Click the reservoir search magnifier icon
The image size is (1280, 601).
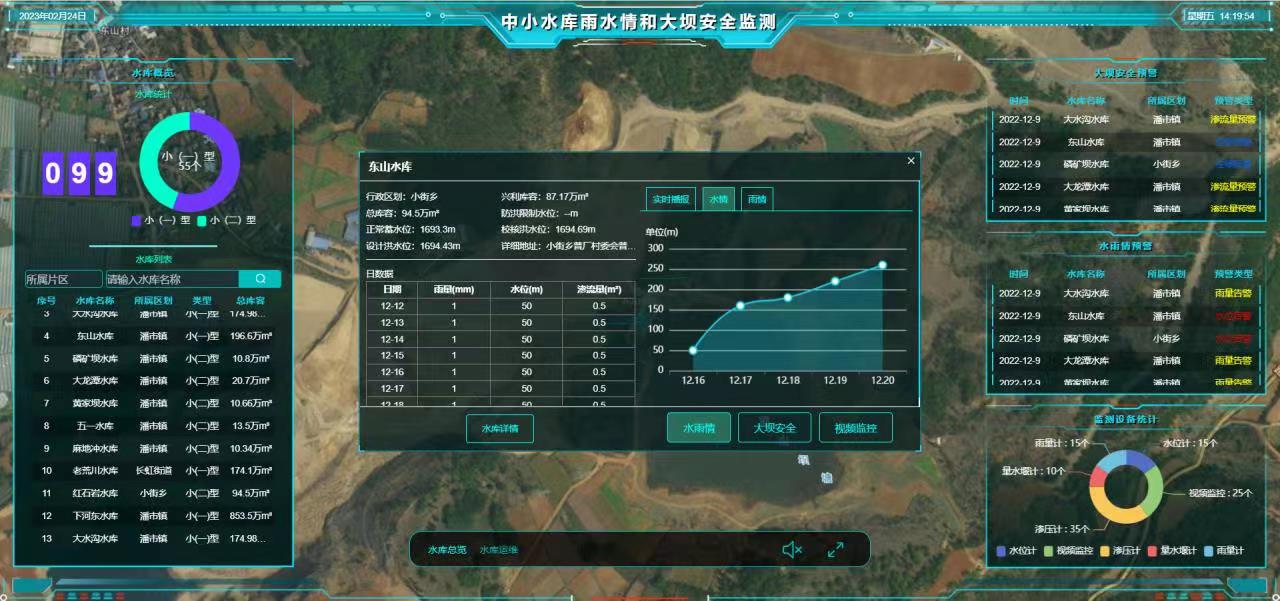tap(260, 279)
